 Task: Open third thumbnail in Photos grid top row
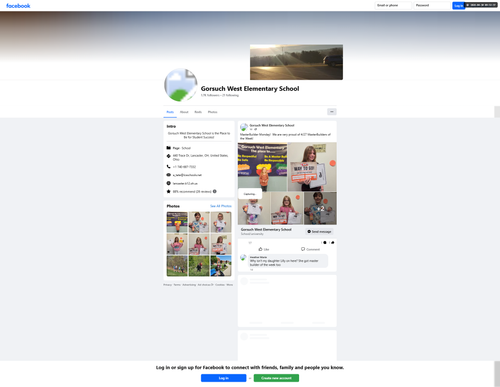point(221,222)
